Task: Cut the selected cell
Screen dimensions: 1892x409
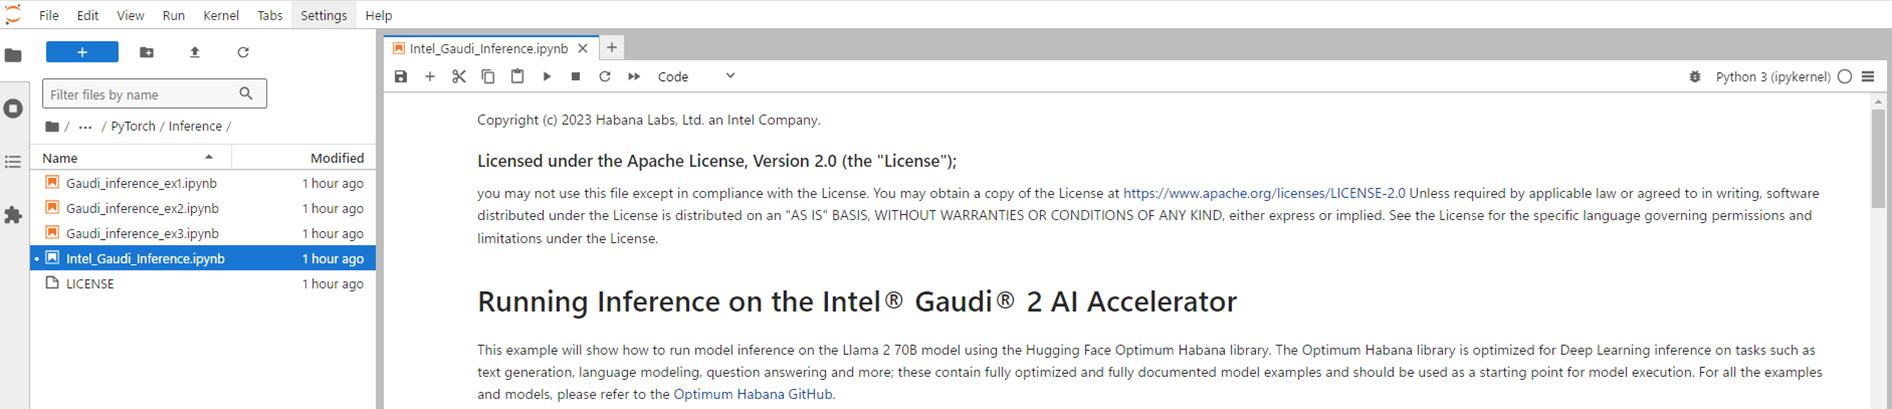Action: (x=459, y=76)
